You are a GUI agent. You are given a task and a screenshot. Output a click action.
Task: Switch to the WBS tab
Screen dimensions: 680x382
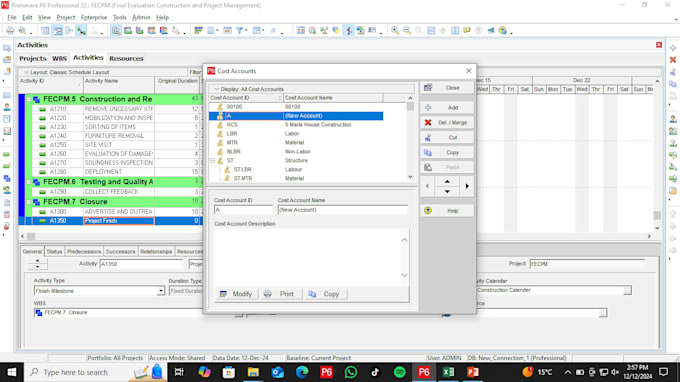[x=59, y=58]
